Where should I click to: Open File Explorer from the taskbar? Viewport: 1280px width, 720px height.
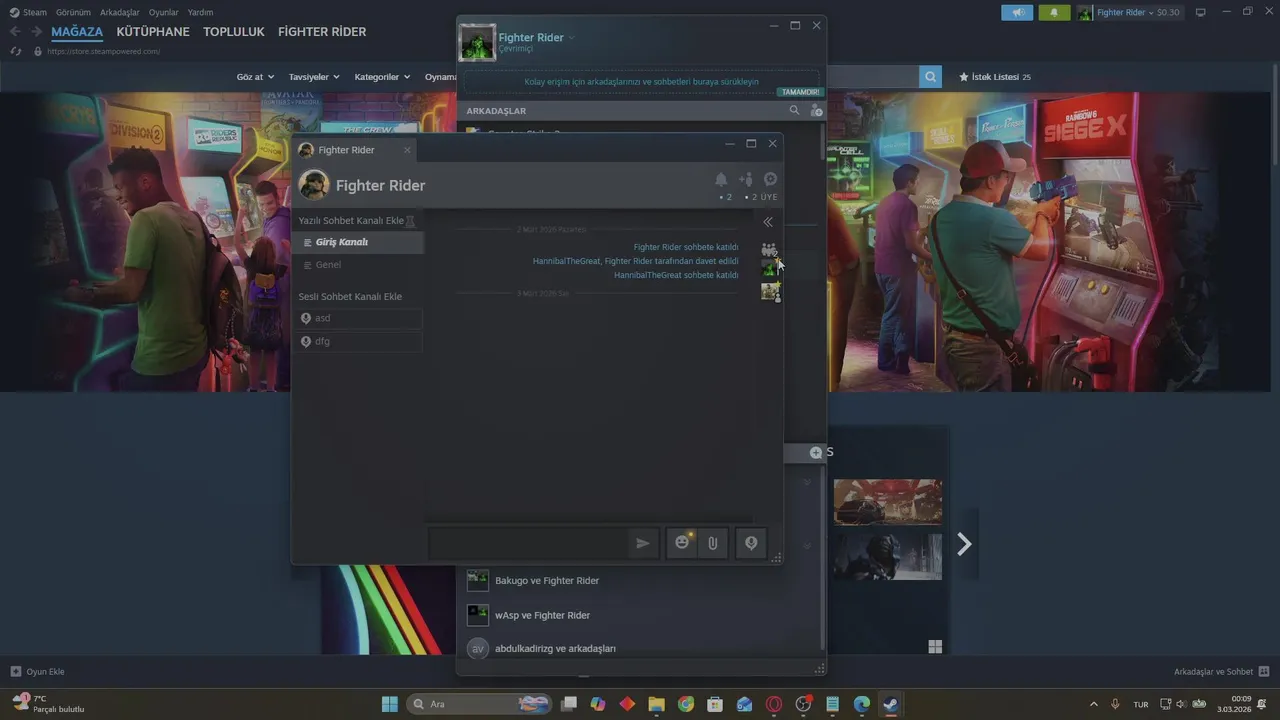[656, 704]
